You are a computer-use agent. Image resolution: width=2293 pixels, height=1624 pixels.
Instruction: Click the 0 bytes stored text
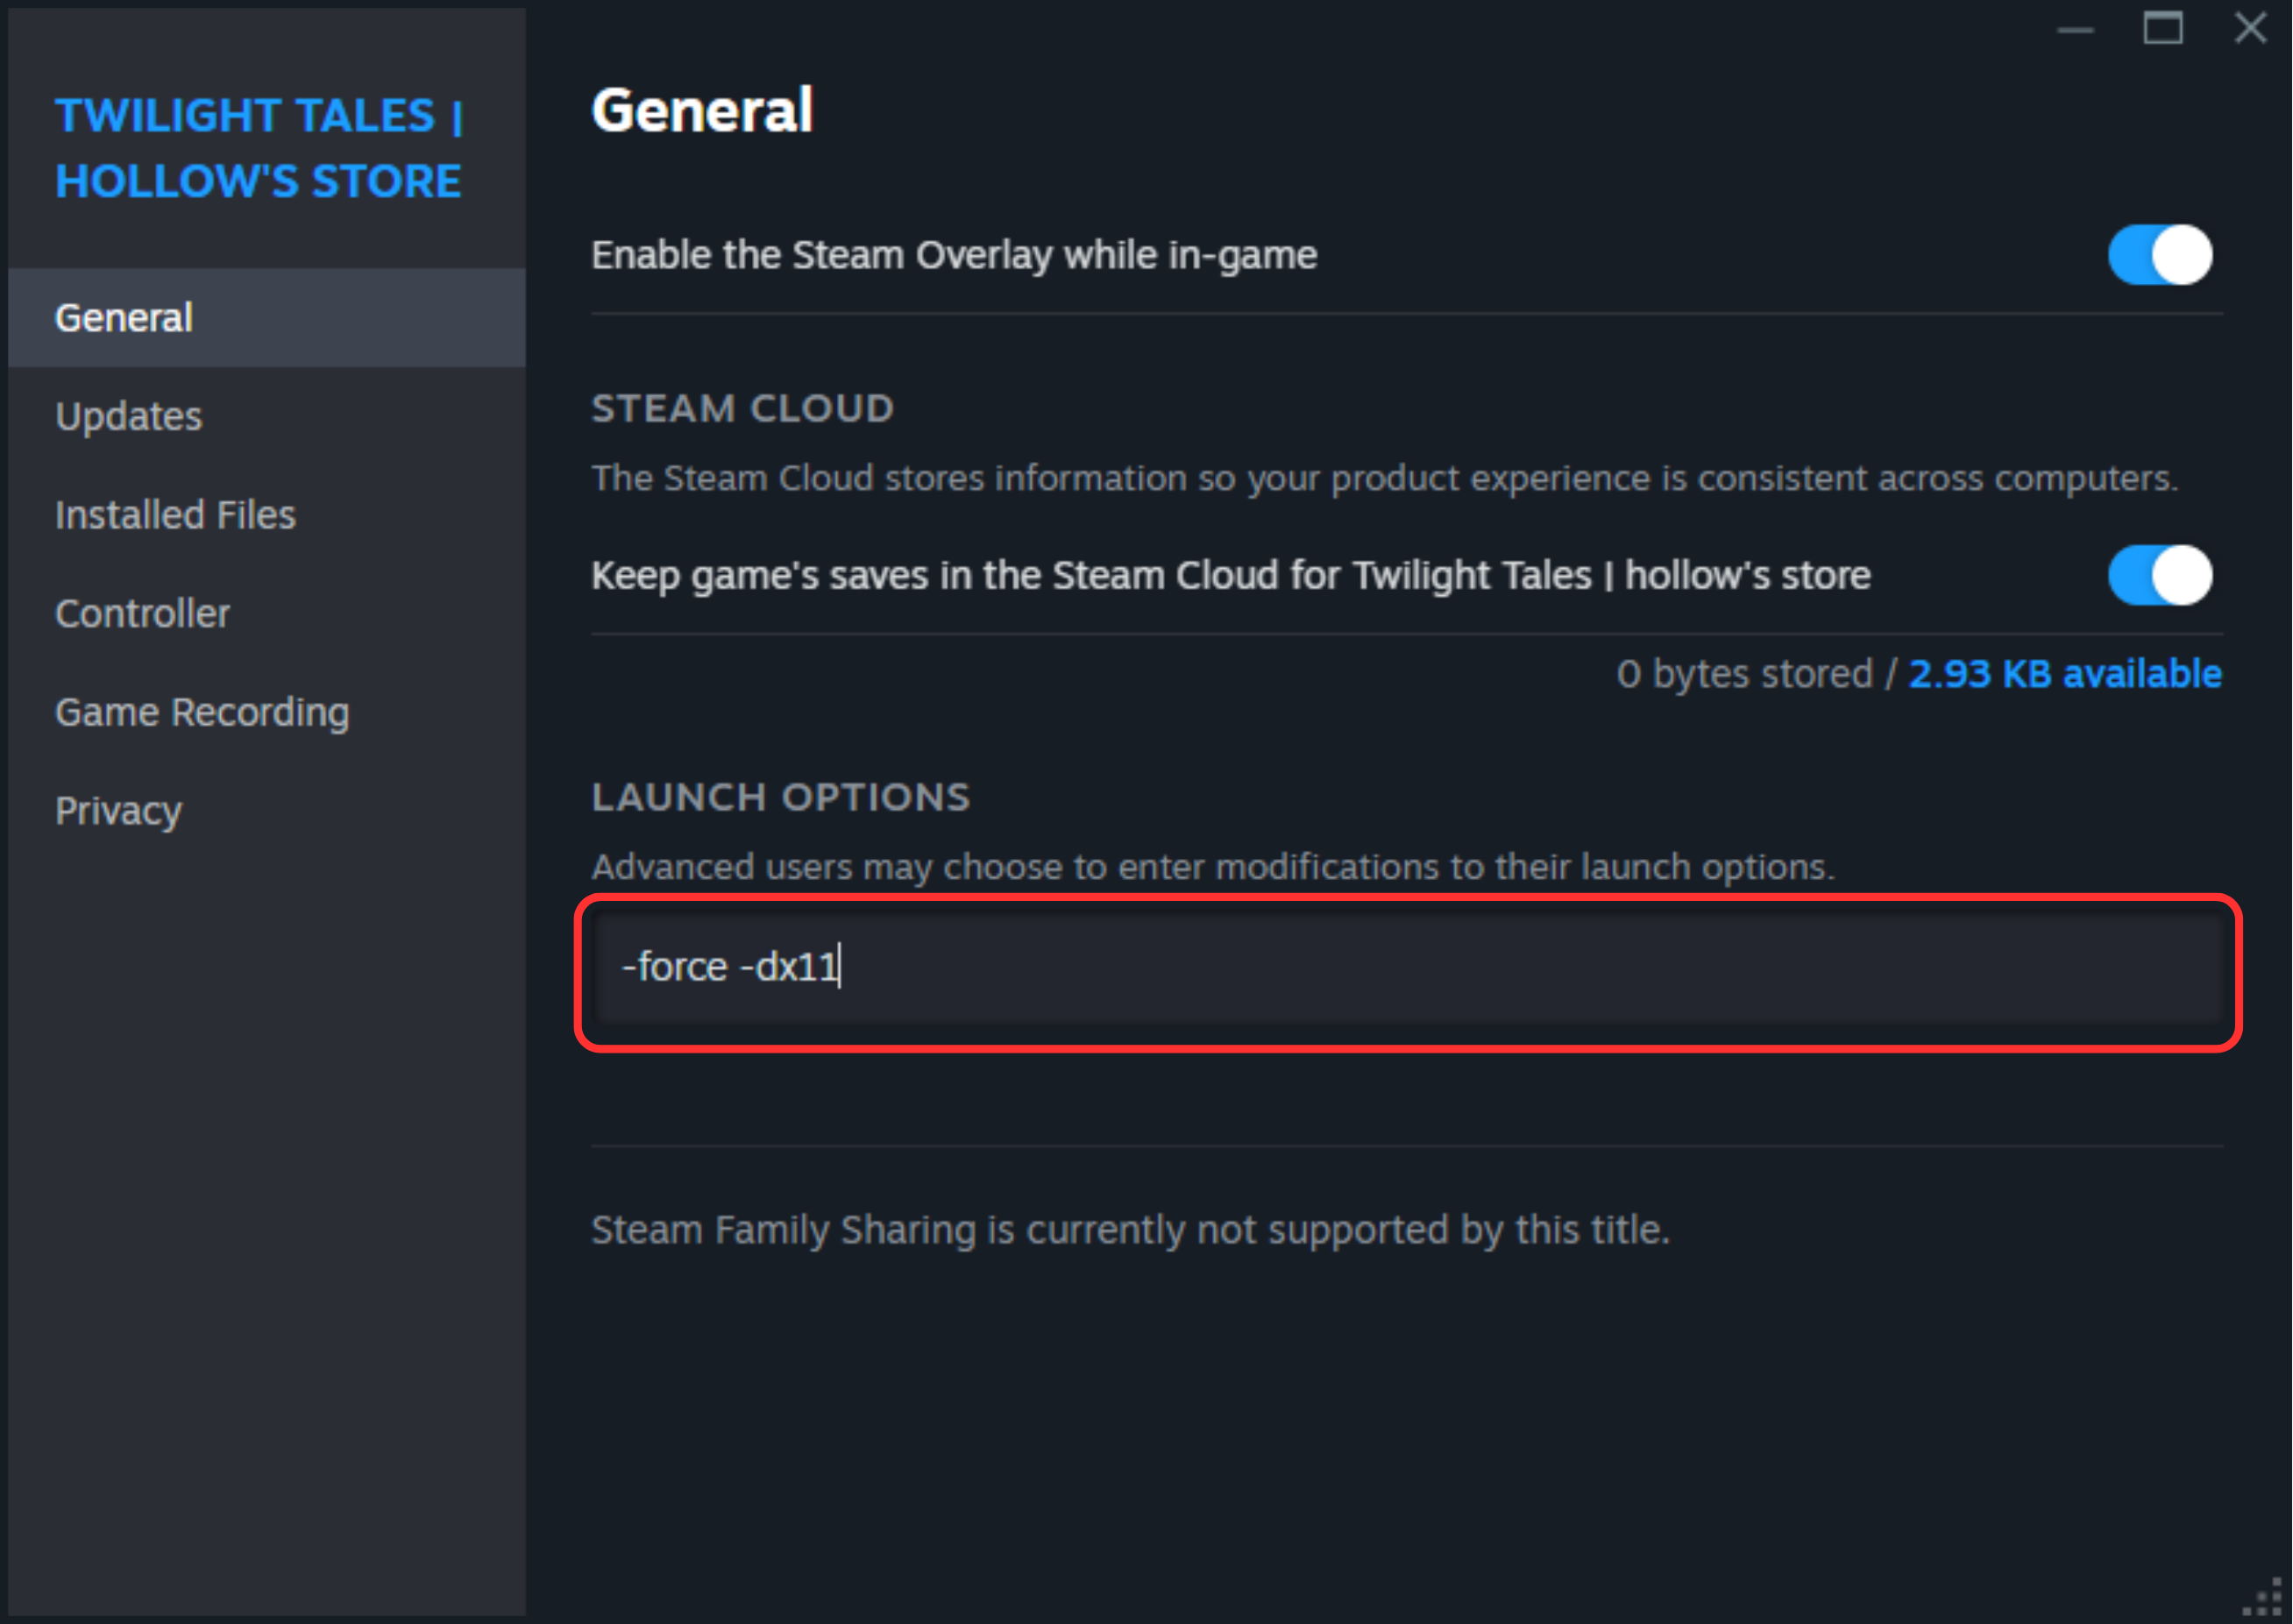(1744, 674)
